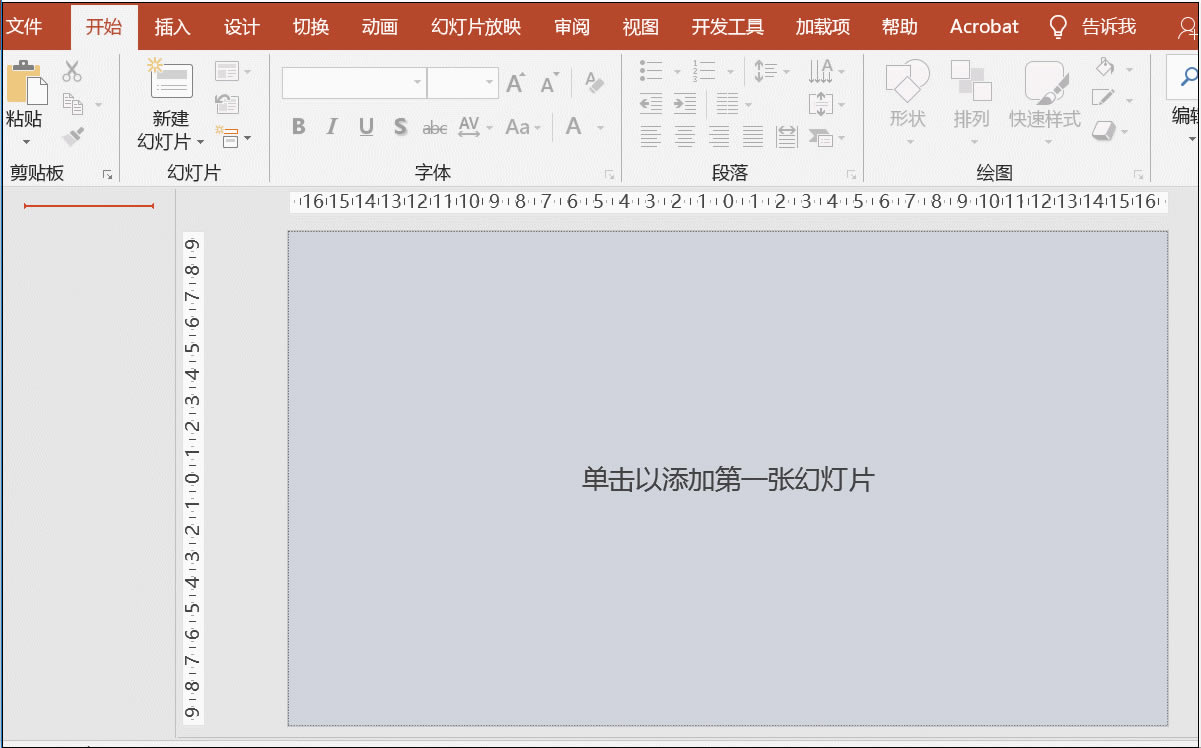Screen dimensions: 1201x748
Task: Select the Cut (scissors) icon
Action: 70,72
